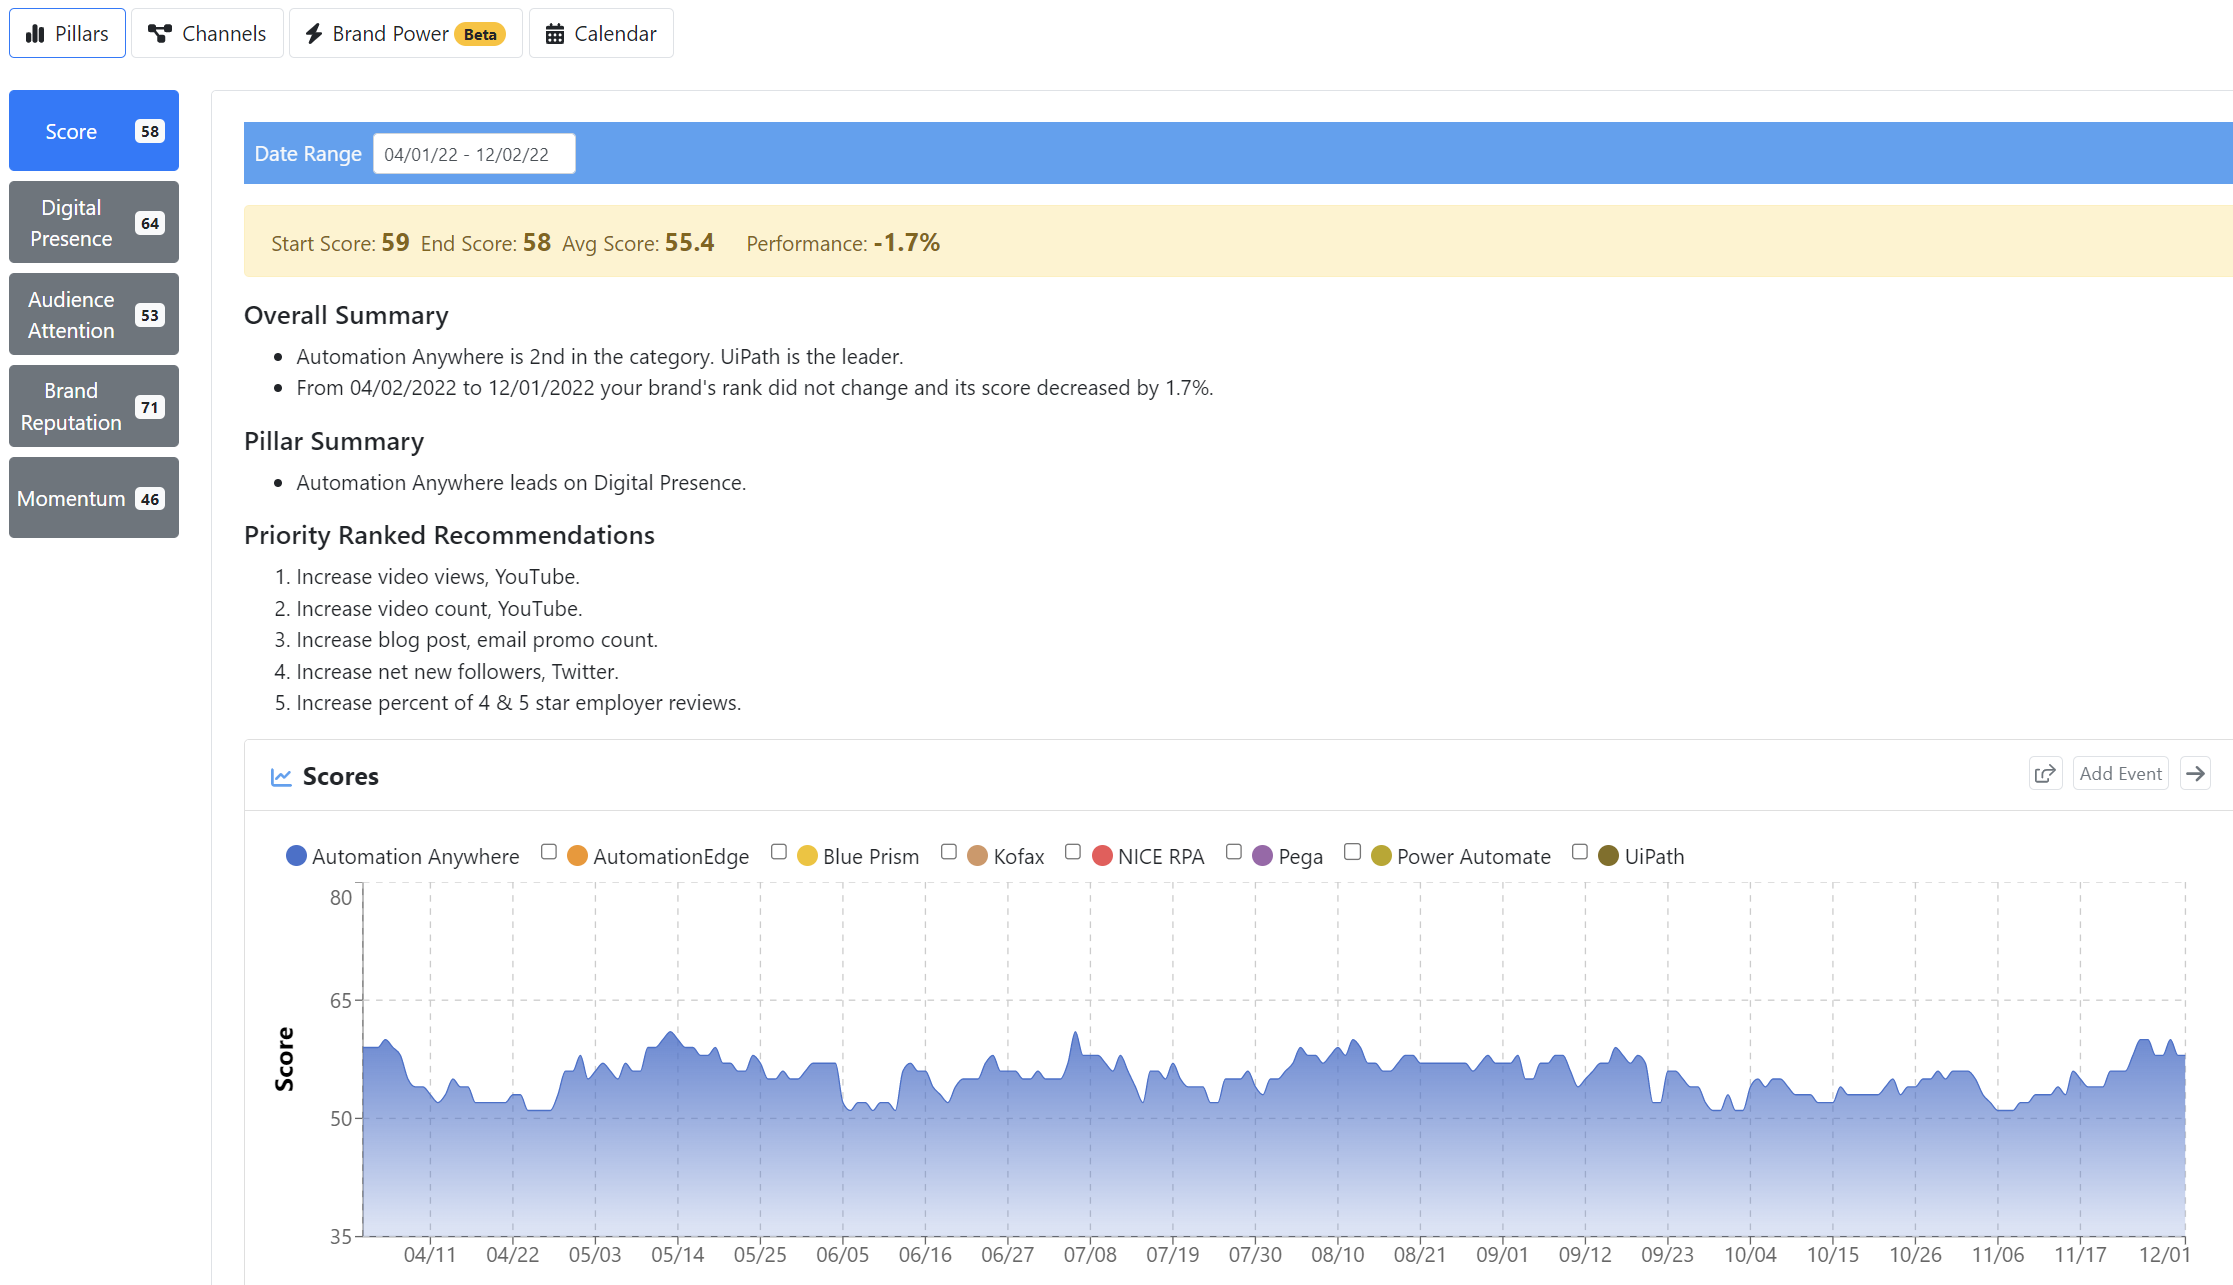Click the Beta badge on Brand Power

point(480,34)
